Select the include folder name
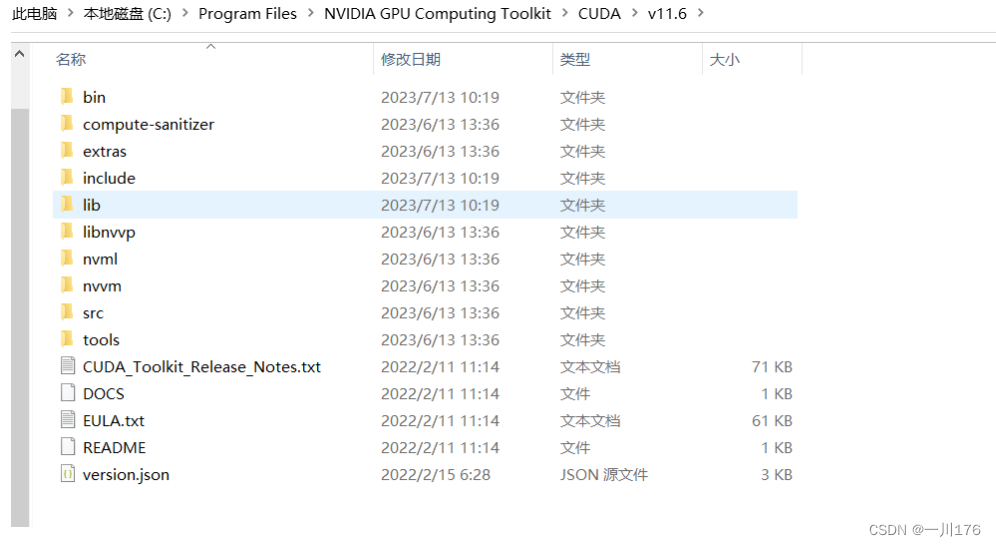Image resolution: width=996 pixels, height=546 pixels. [109, 178]
